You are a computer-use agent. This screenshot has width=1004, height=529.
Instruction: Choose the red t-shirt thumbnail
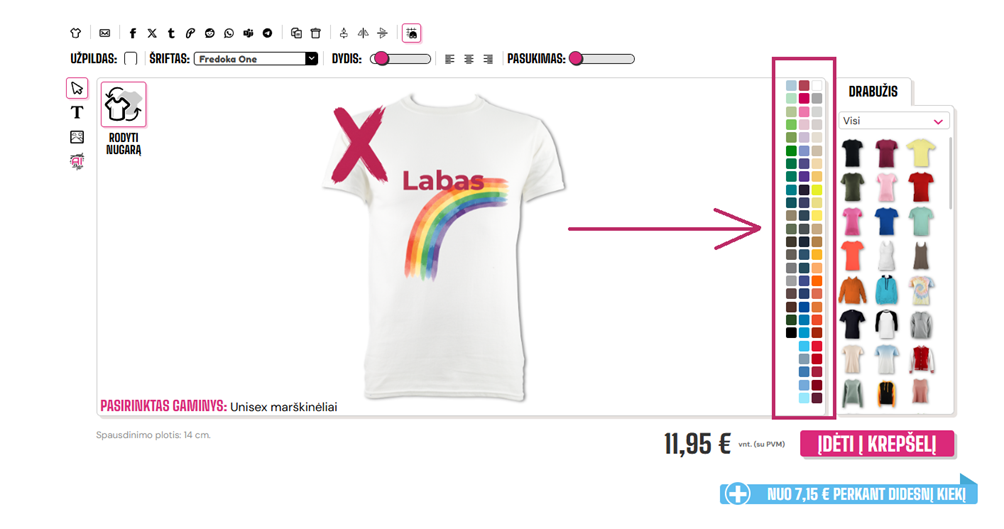point(920,187)
